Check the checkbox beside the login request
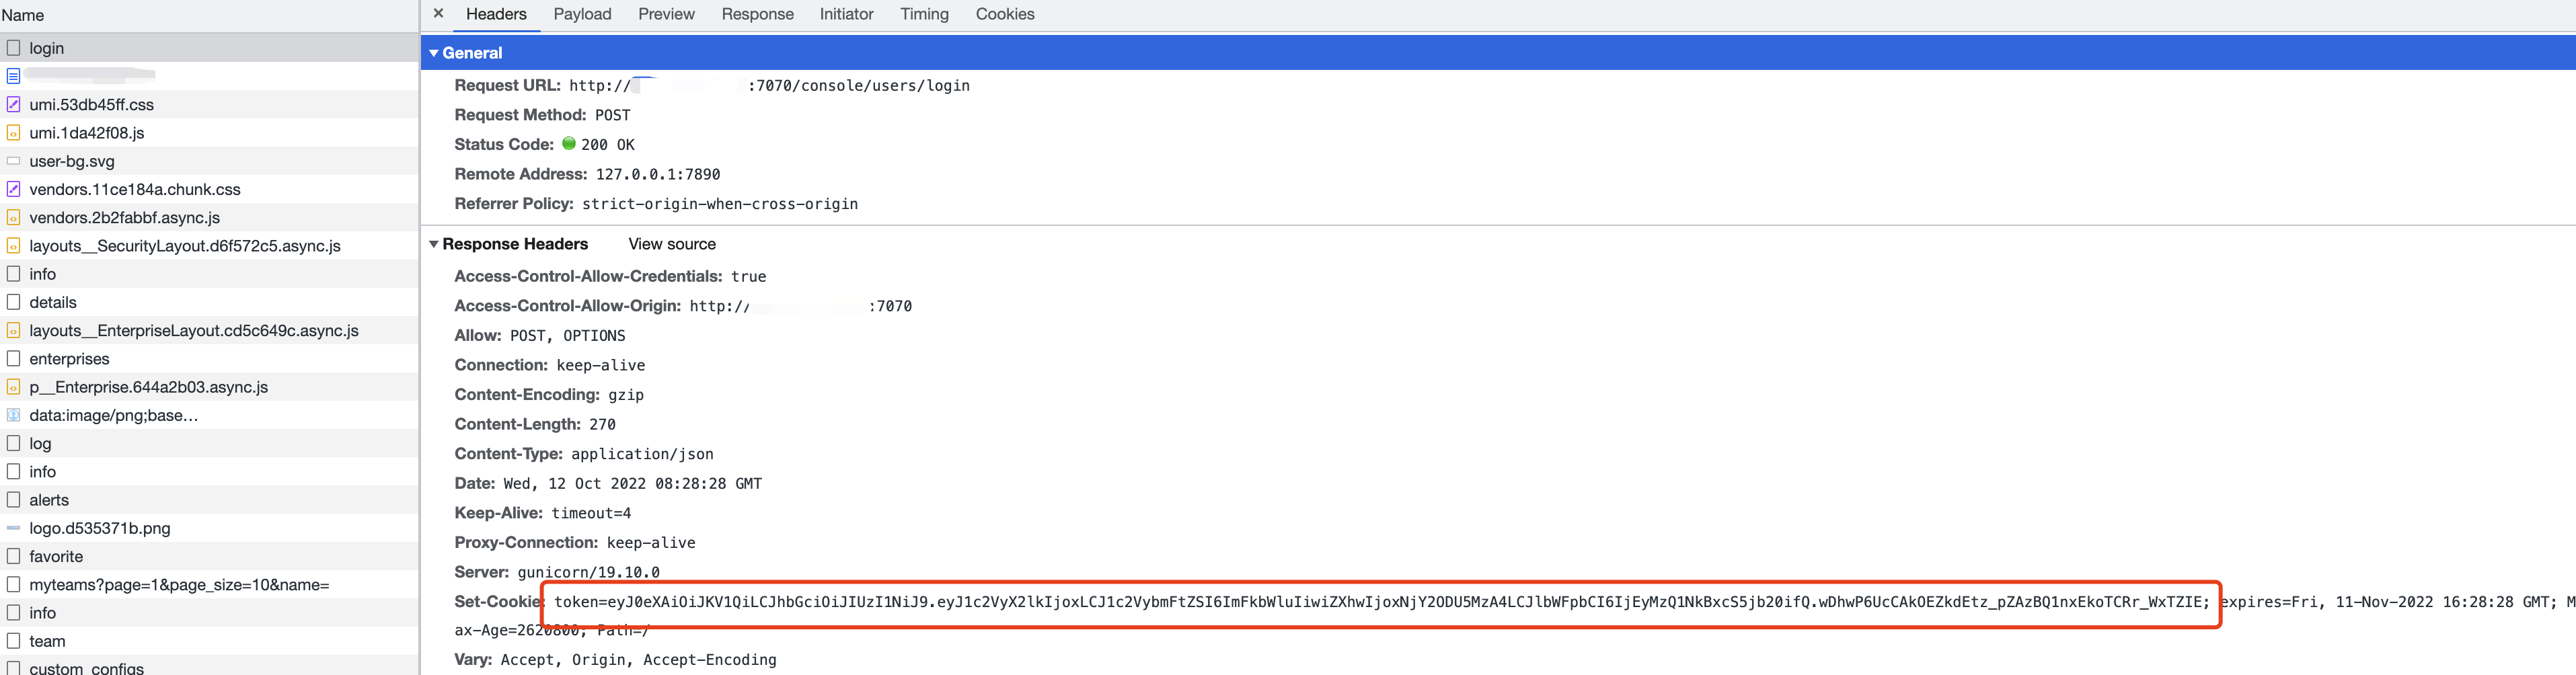The image size is (2576, 675). pyautogui.click(x=14, y=47)
